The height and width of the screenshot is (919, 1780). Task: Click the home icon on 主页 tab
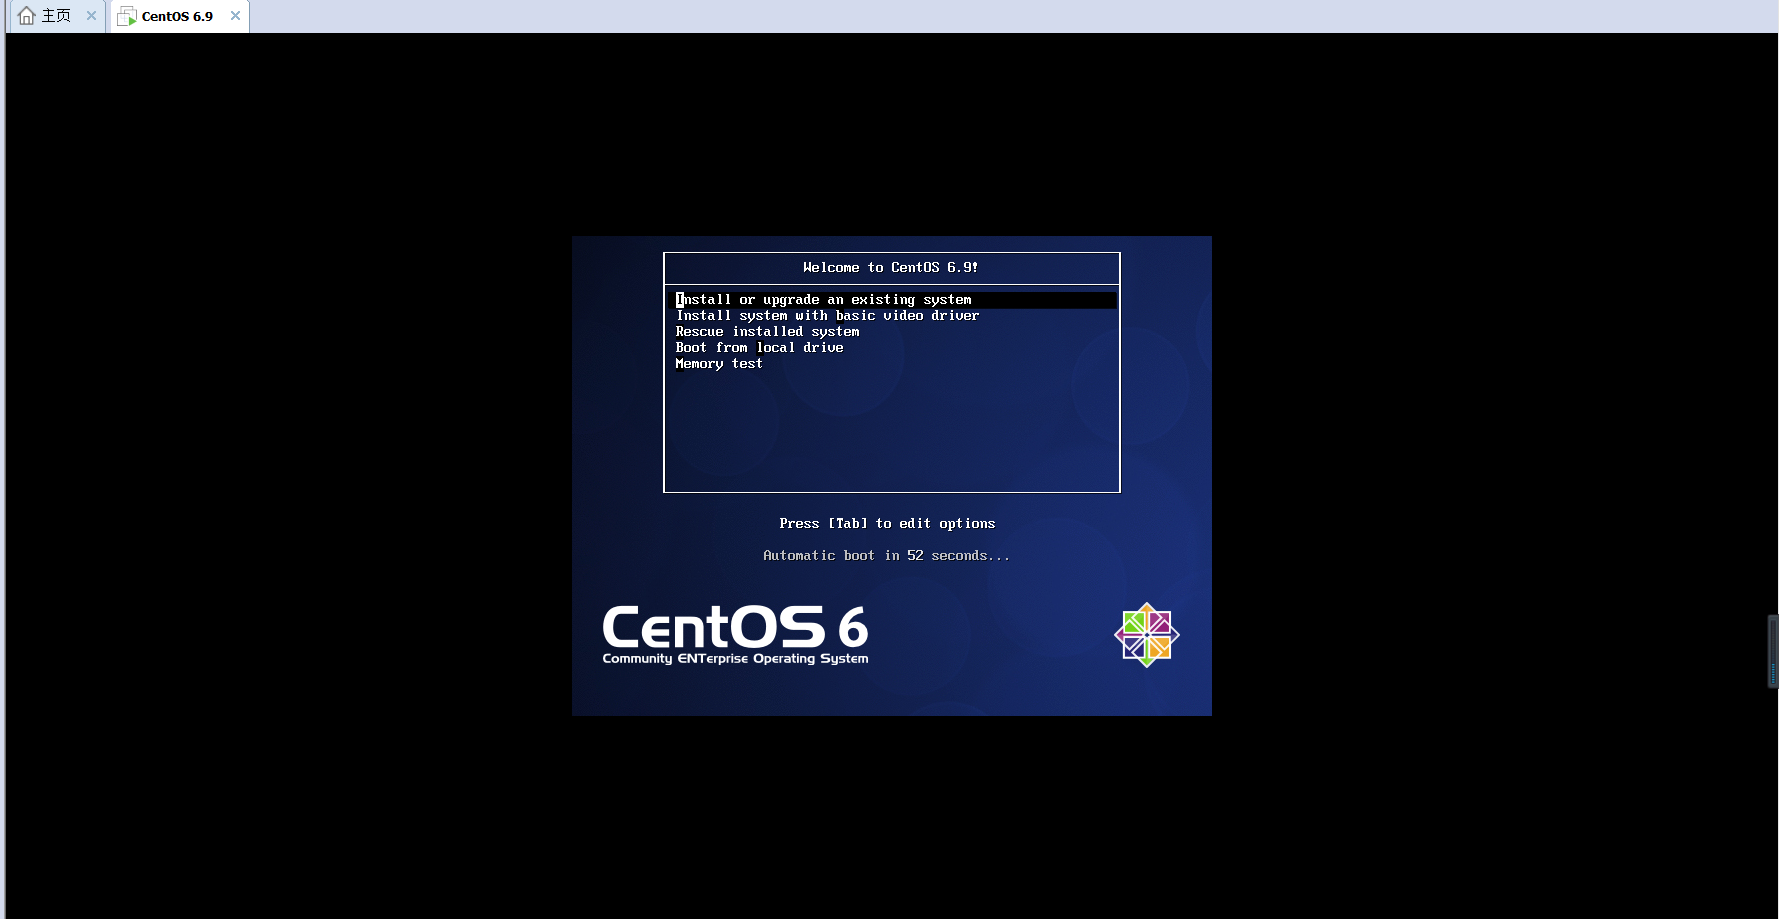[x=27, y=16]
